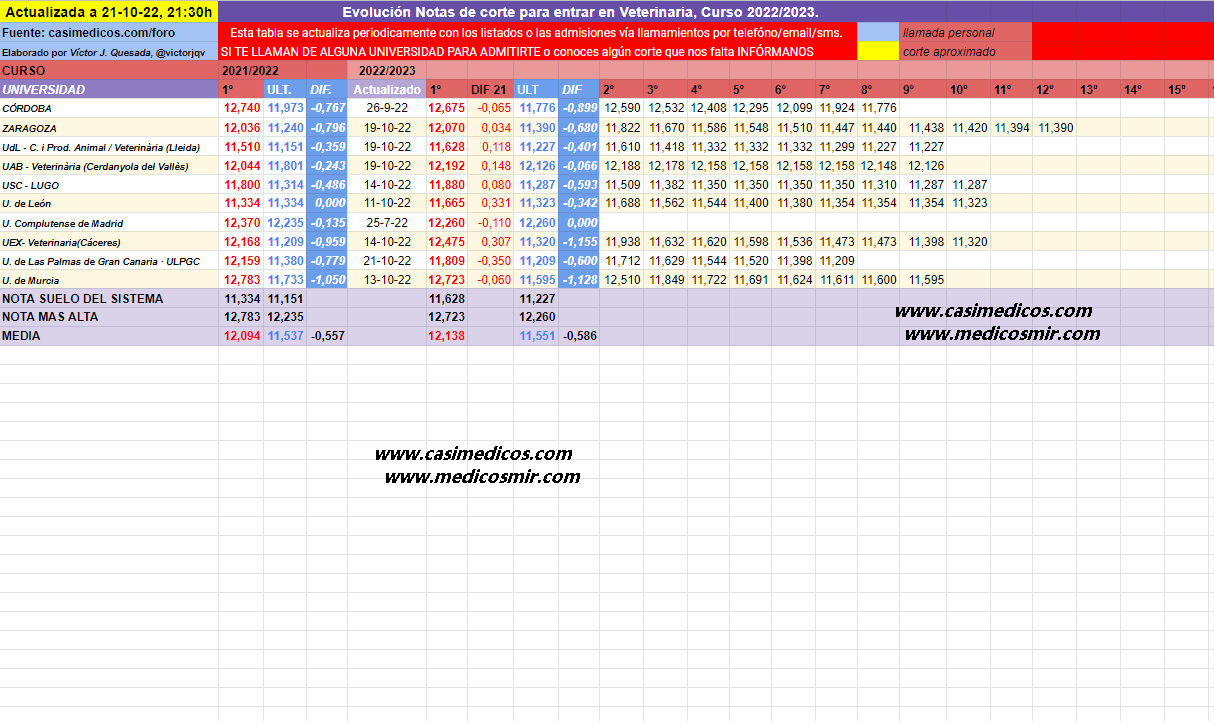Click Murcia's second round value '12,510'
This screenshot has height=721, width=1214.
[623, 281]
